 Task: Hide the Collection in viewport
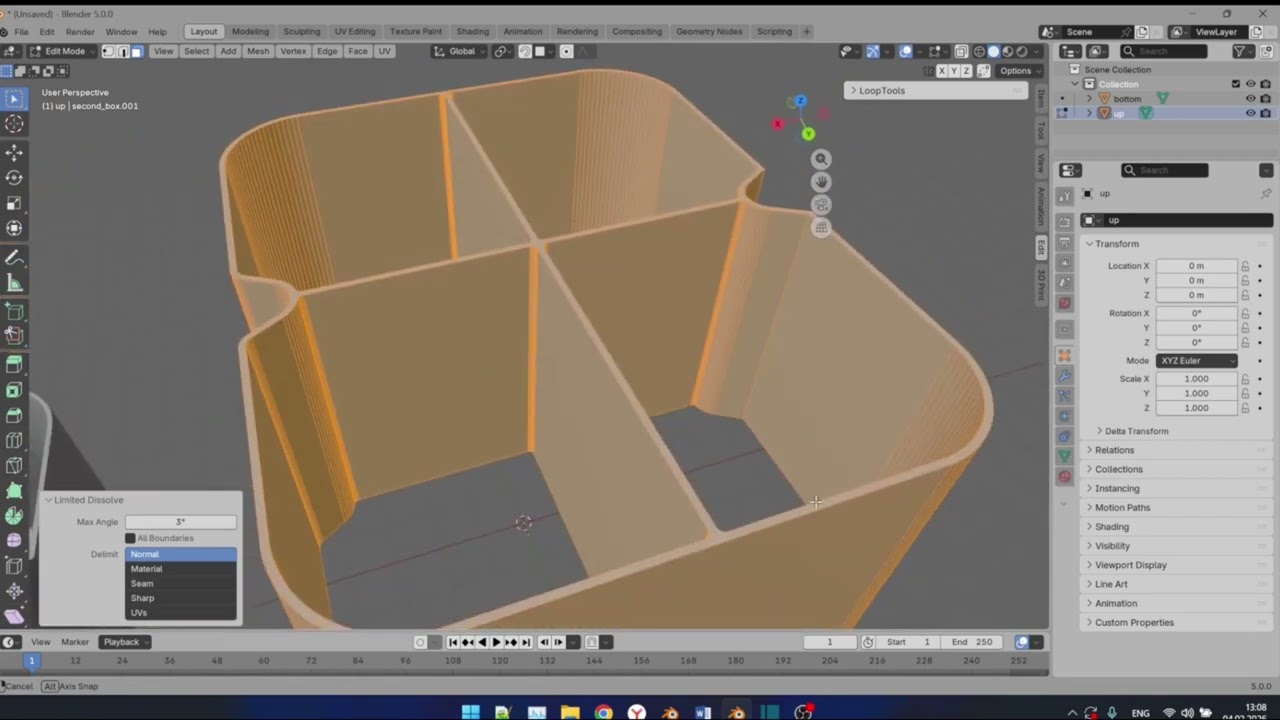[1250, 84]
